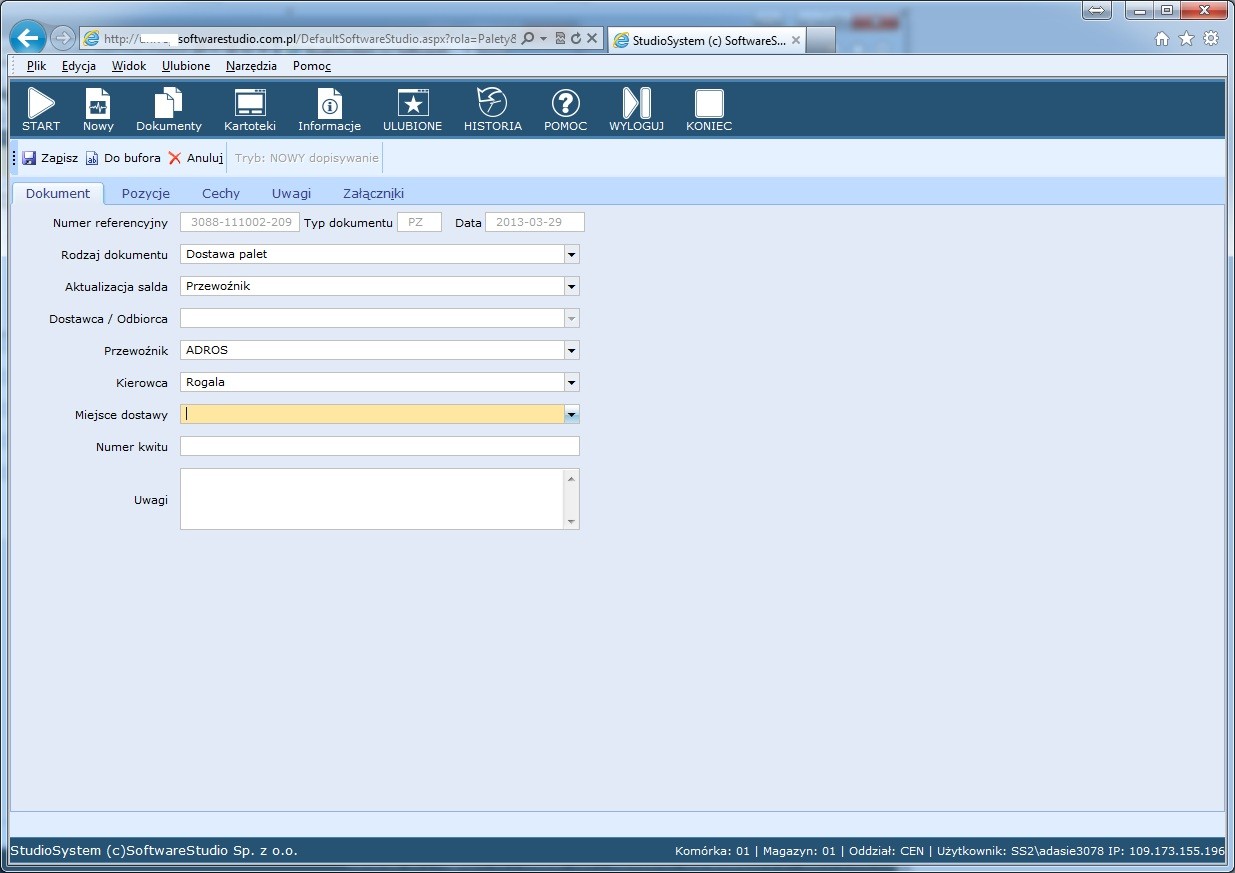Open the ULUBIONE favorites icon

click(412, 110)
